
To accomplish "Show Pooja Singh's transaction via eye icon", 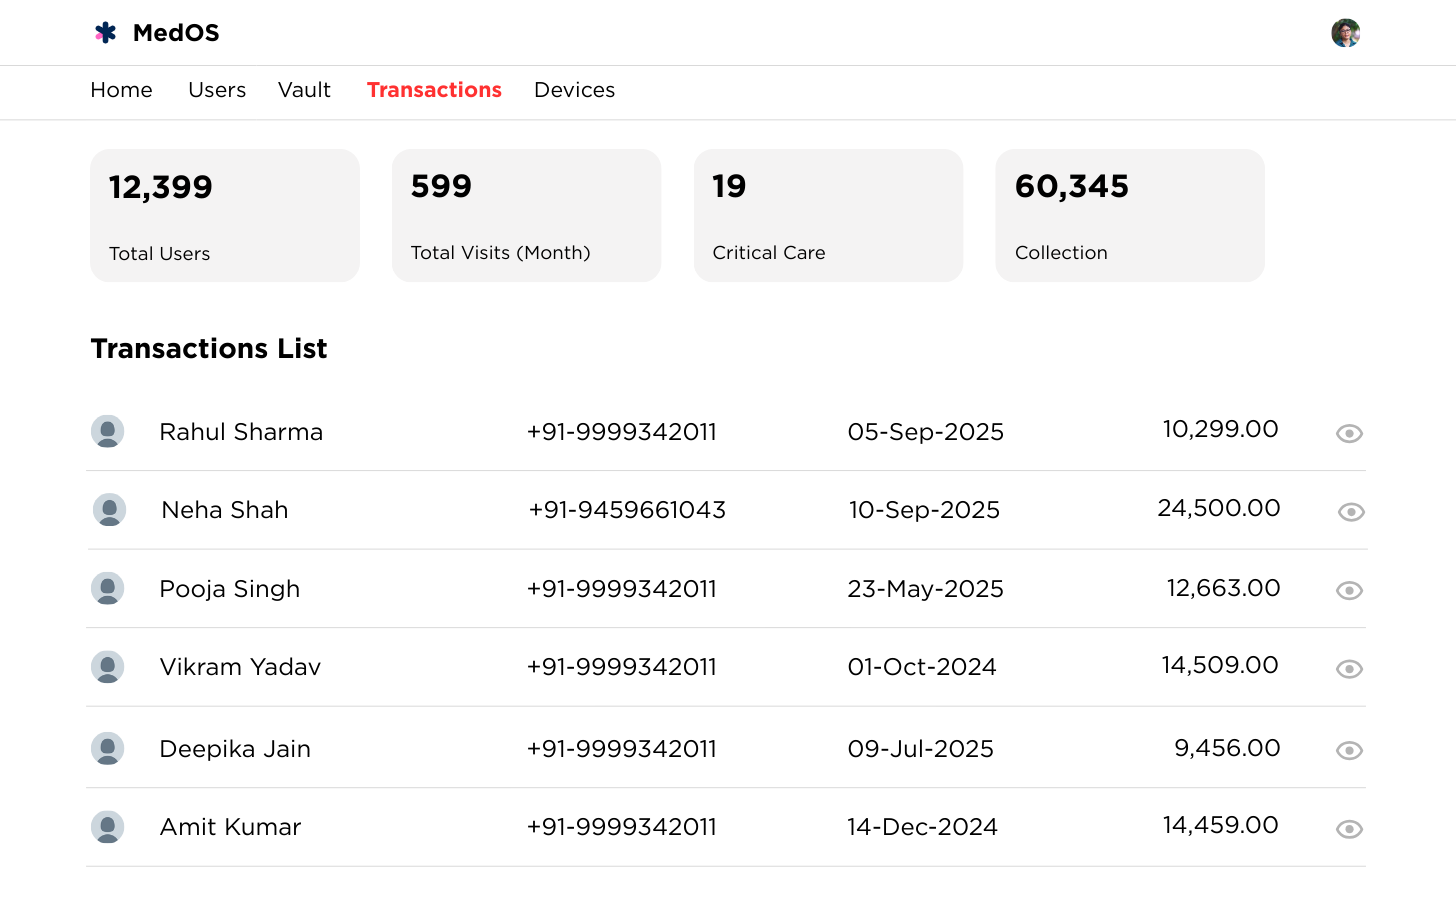I will coord(1349,591).
